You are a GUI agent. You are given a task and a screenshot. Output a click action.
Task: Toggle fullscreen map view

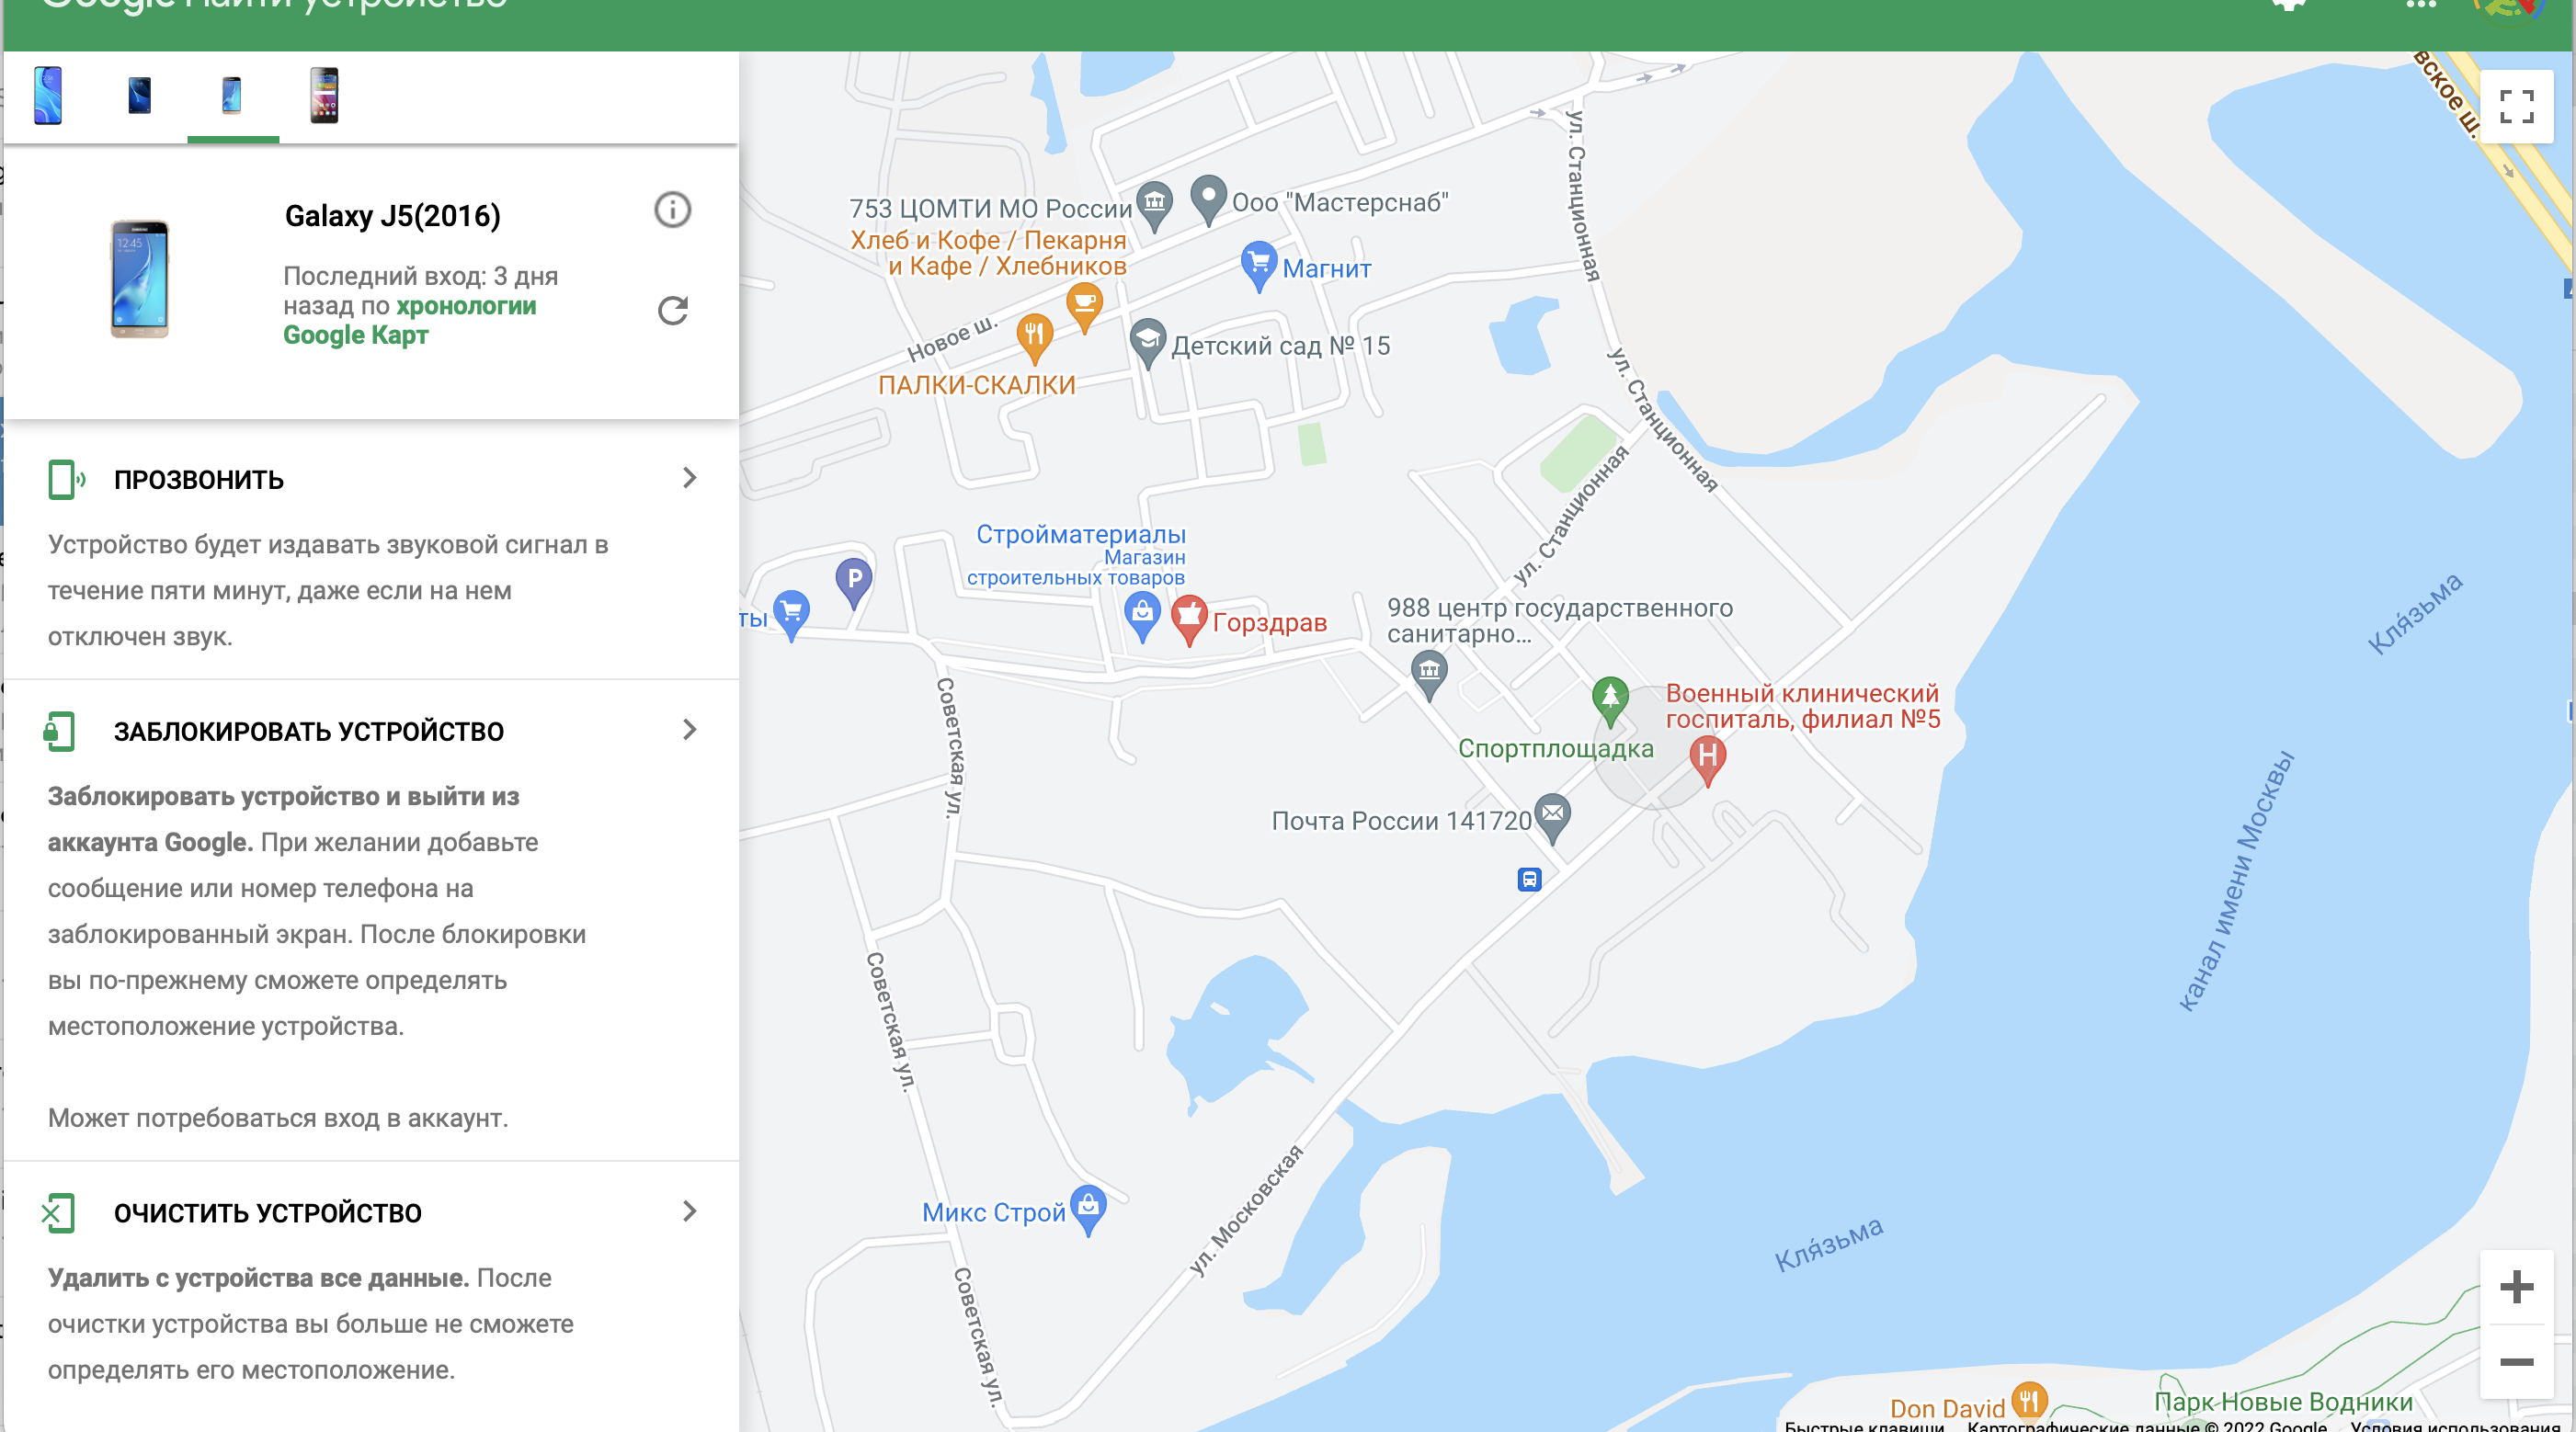point(2516,106)
